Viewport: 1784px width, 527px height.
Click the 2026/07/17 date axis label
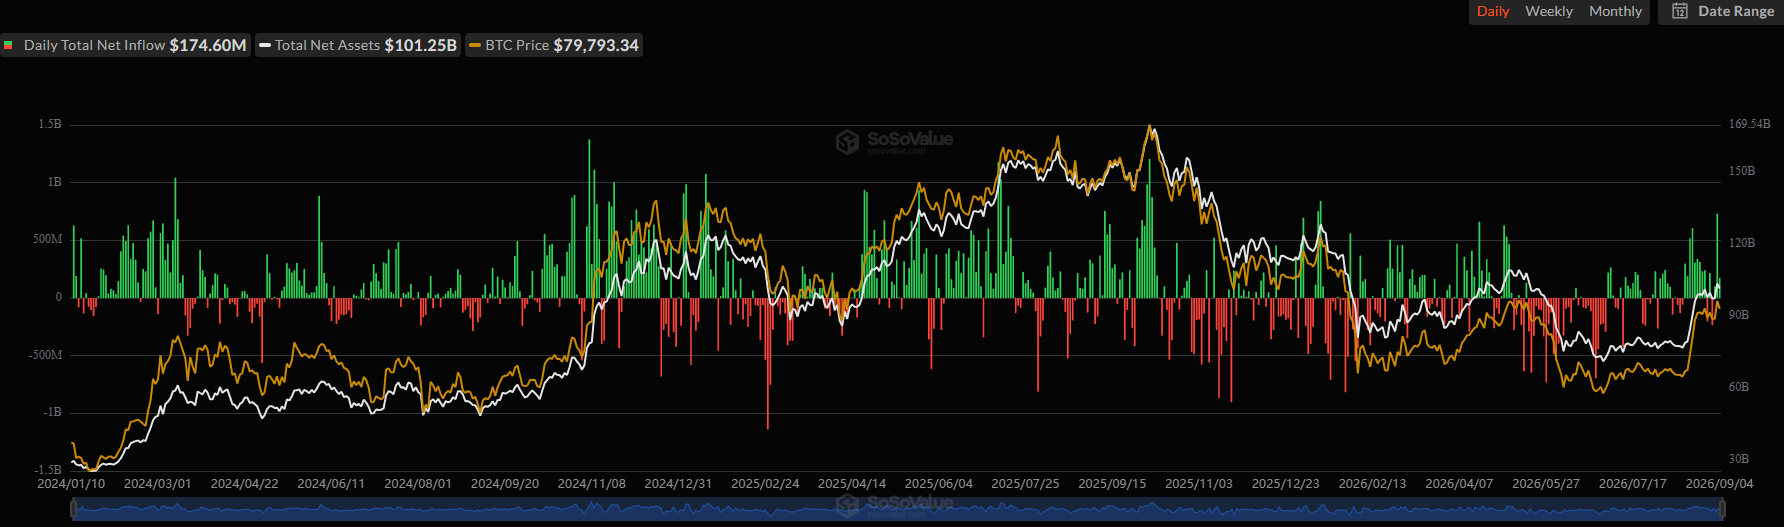click(1633, 483)
